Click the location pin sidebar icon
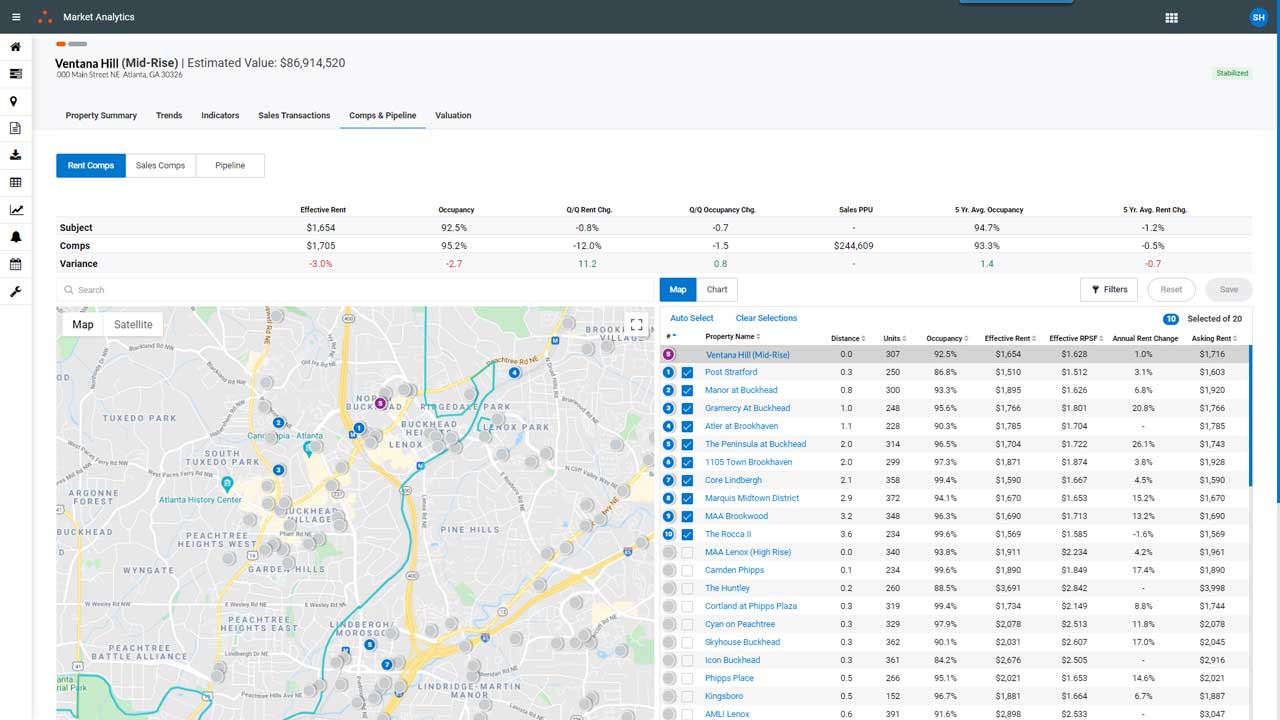Image resolution: width=1280 pixels, height=720 pixels. pos(15,101)
